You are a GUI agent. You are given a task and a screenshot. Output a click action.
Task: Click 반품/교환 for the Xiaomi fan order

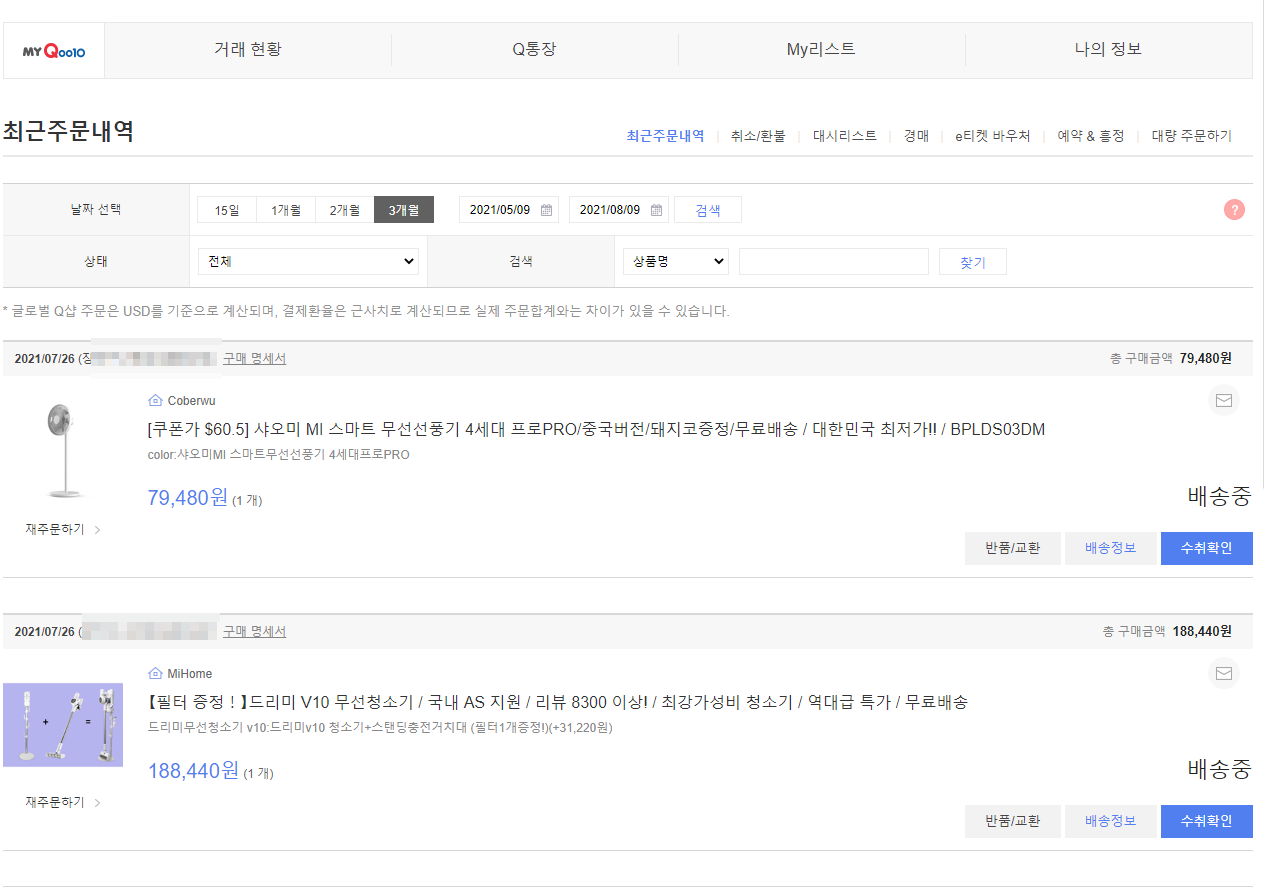tap(1013, 548)
